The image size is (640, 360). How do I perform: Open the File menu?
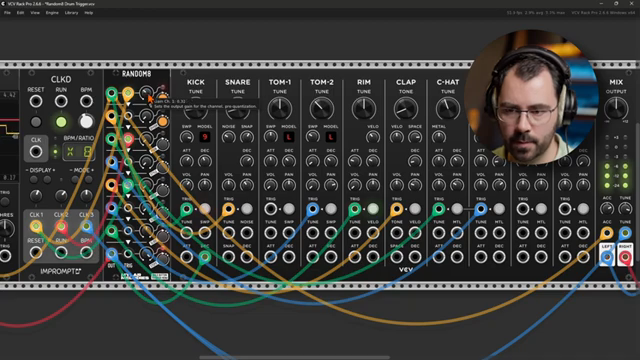[x=7, y=13]
